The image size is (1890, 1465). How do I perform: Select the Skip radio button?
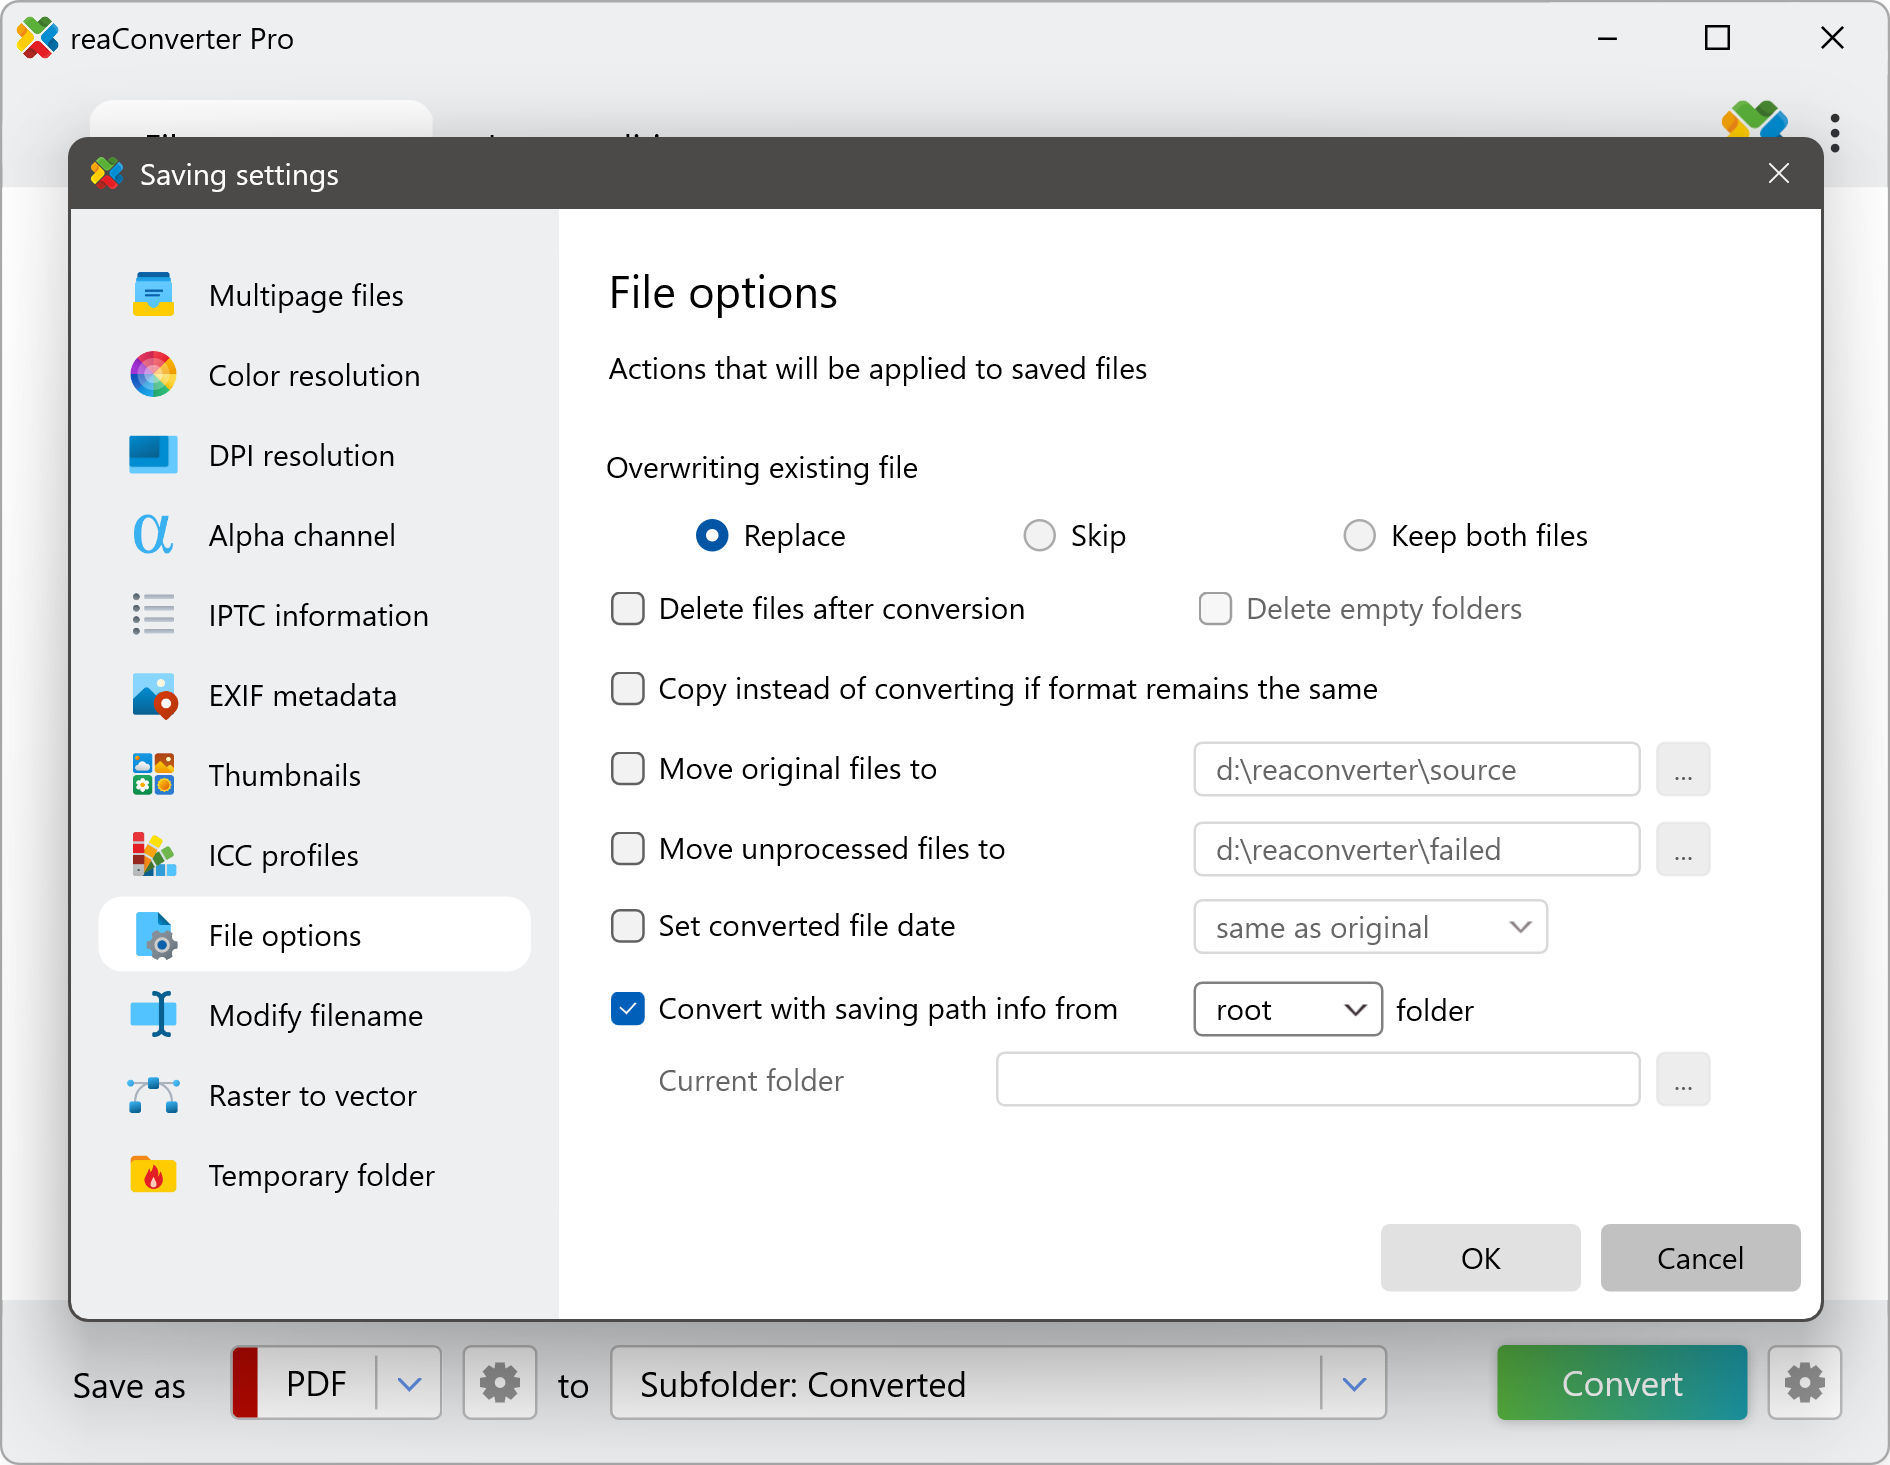pyautogui.click(x=1040, y=536)
